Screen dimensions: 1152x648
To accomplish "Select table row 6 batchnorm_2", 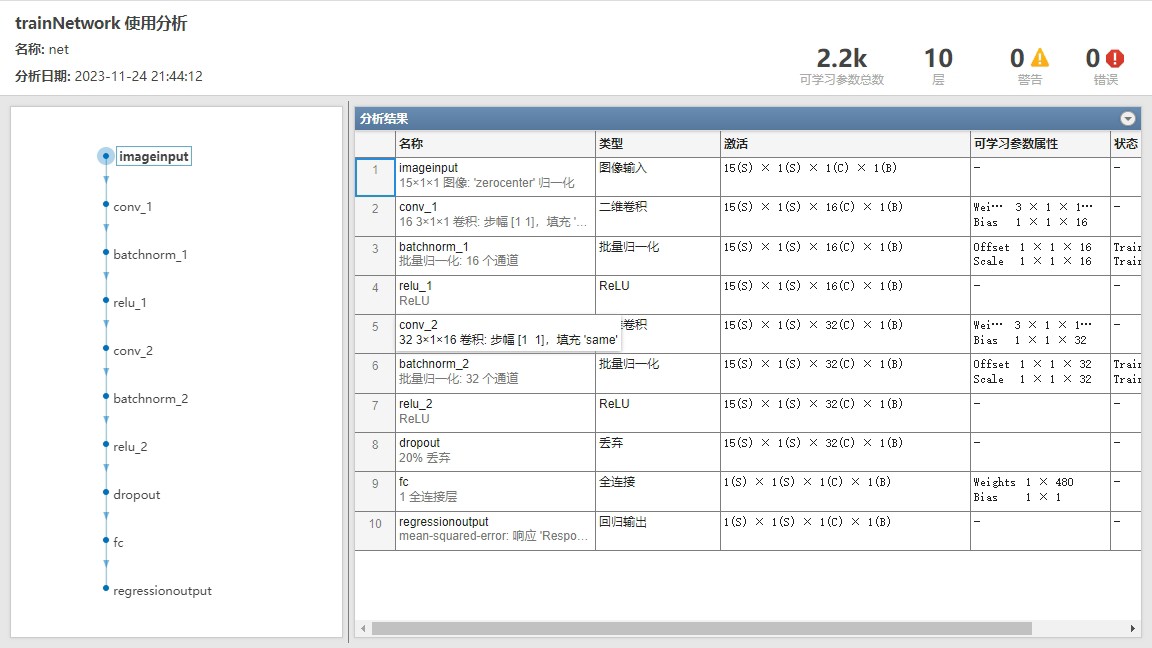I will click(748, 373).
